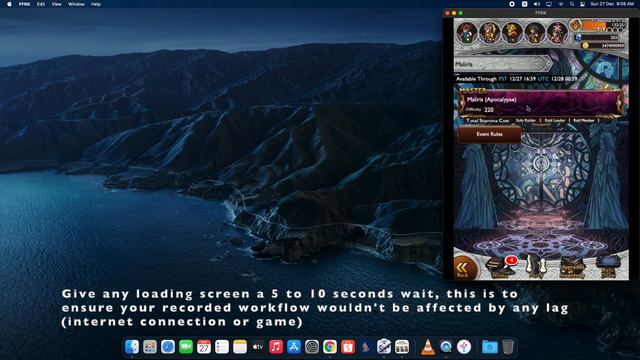Select the third party member portrait
Screen dimensions: 640x360
(512, 33)
